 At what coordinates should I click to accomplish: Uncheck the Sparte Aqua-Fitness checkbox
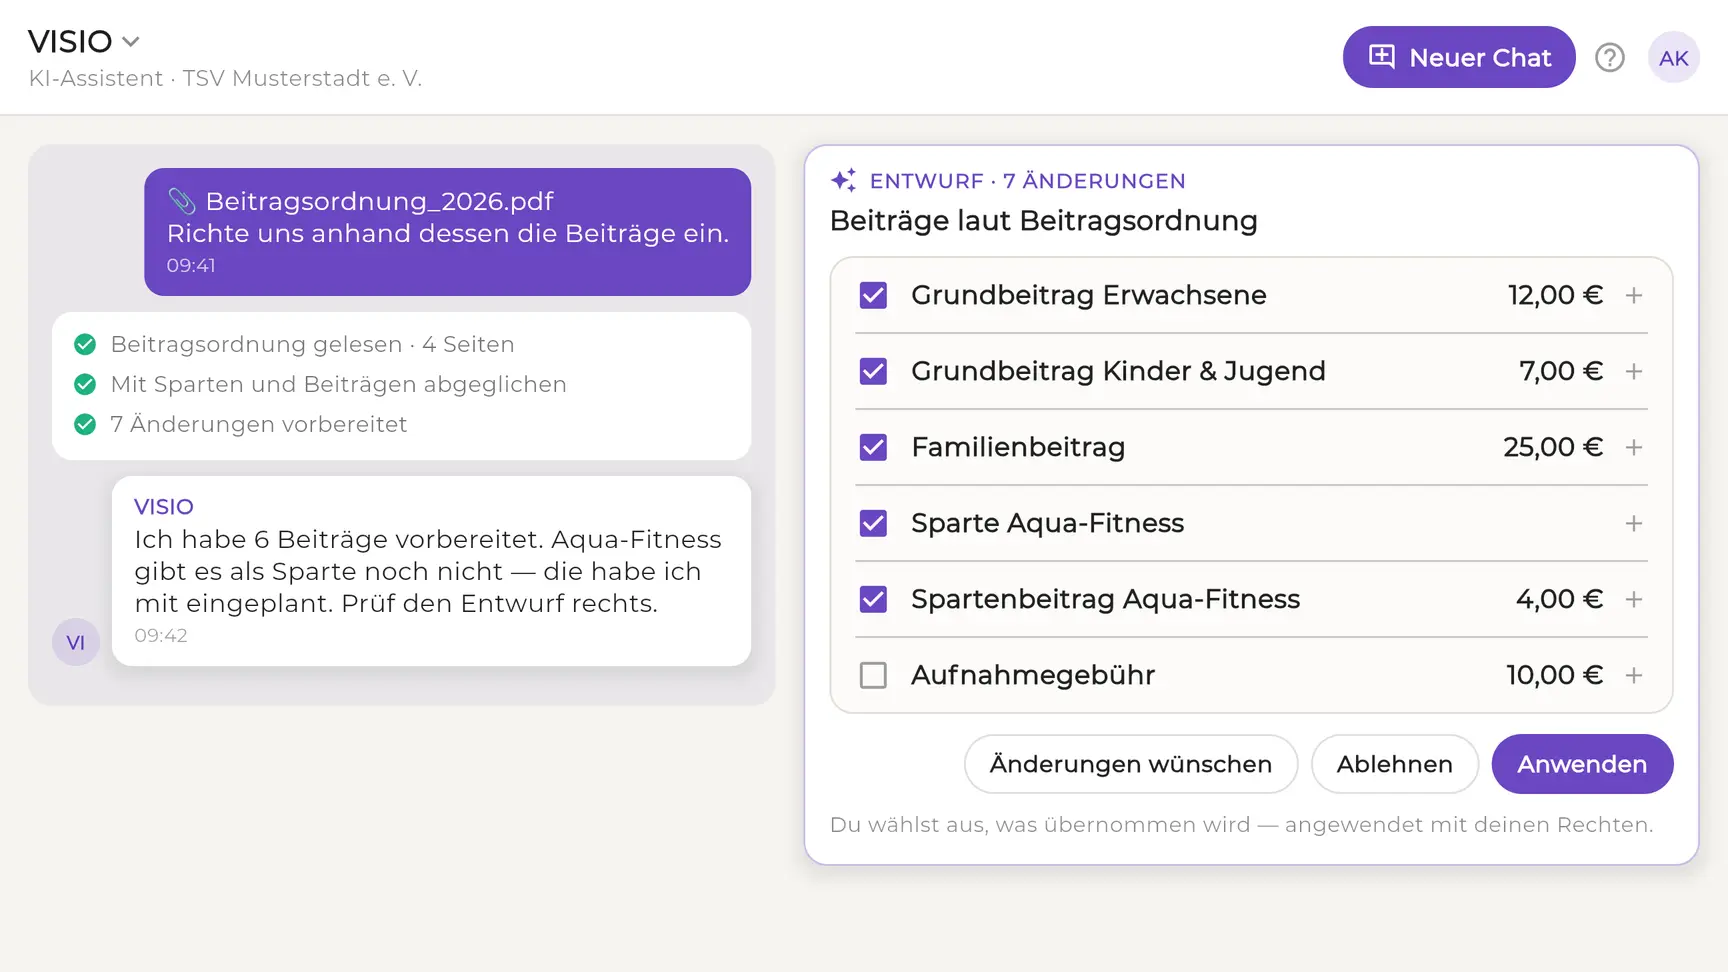[x=873, y=523]
